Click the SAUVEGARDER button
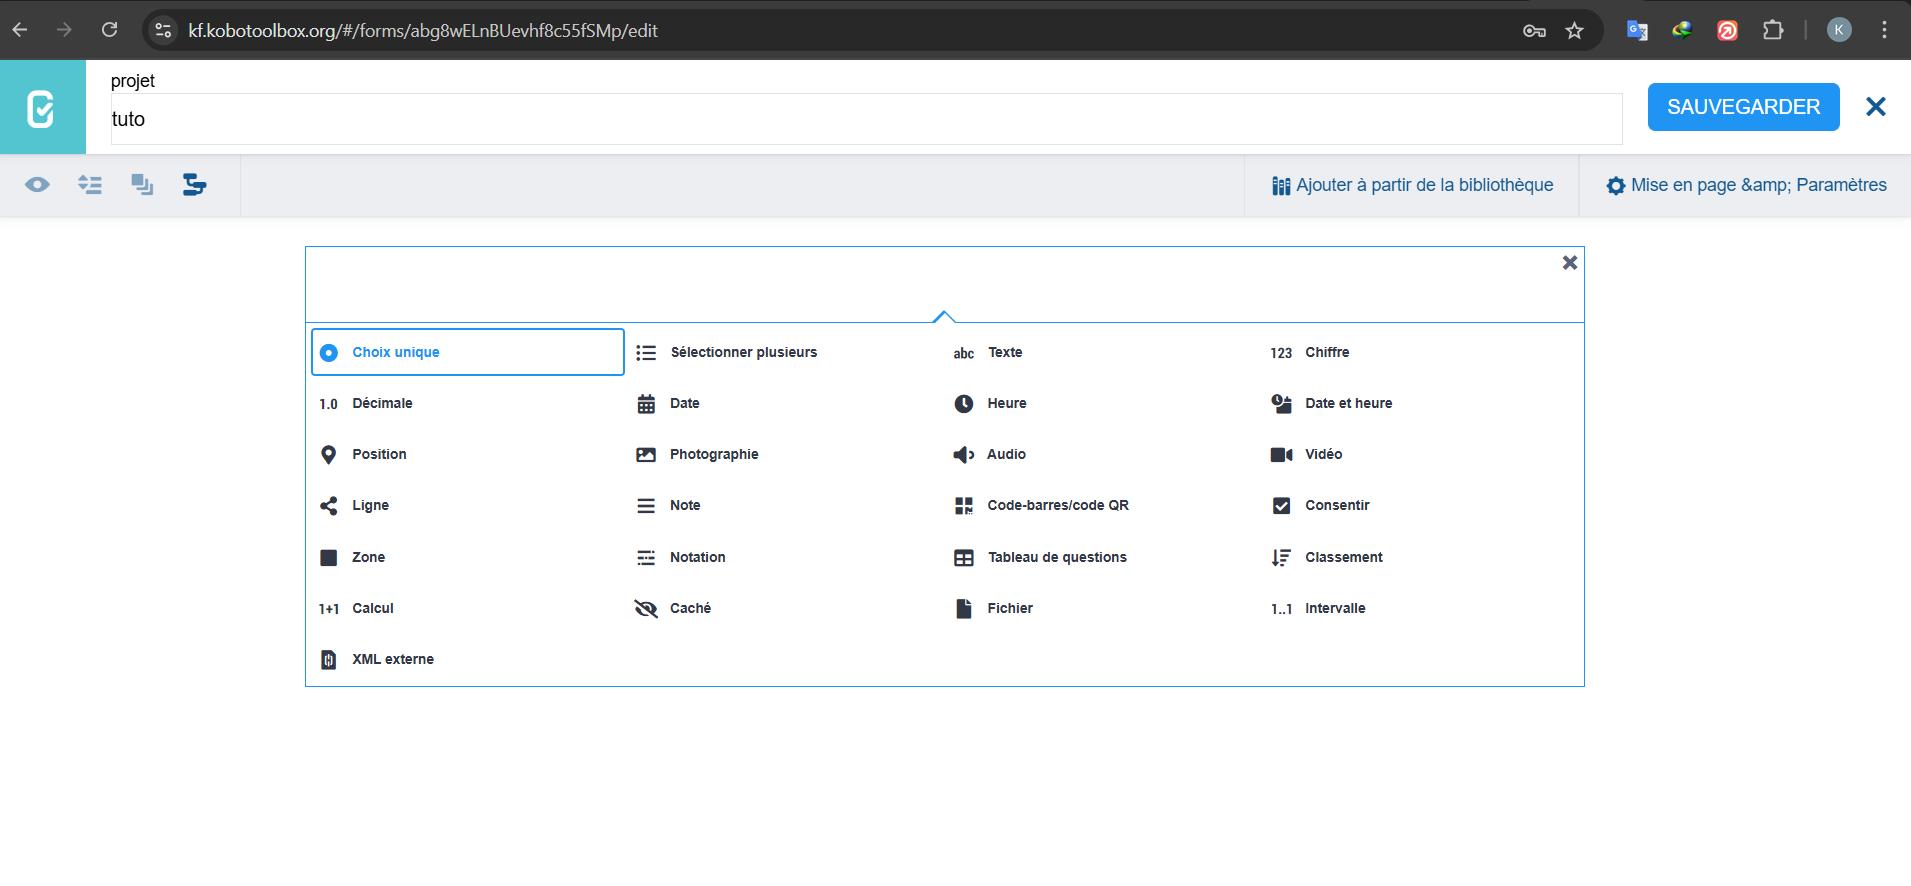The height and width of the screenshot is (886, 1911). [x=1742, y=107]
